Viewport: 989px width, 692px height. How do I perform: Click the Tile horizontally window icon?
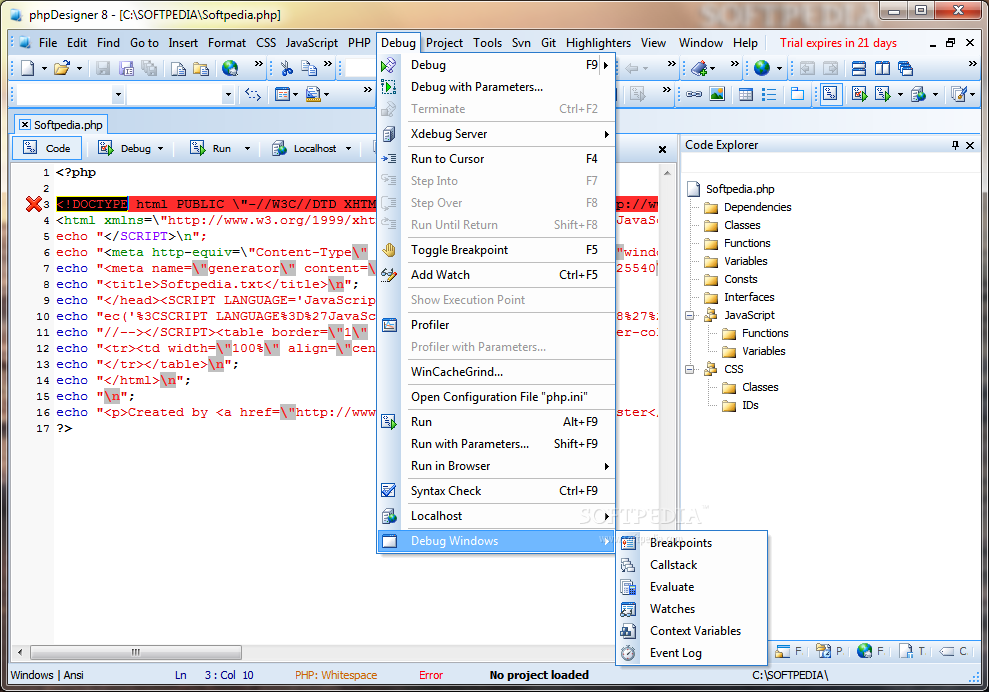858,68
